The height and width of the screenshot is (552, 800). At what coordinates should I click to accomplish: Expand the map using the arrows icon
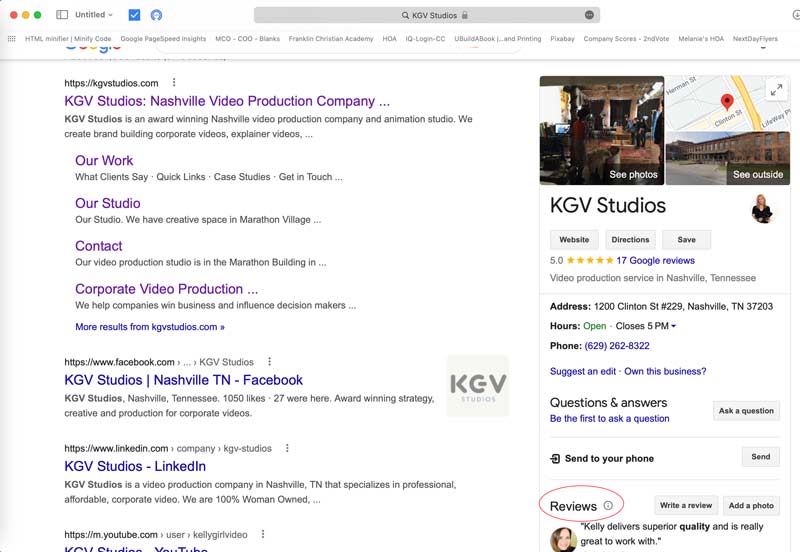[776, 90]
